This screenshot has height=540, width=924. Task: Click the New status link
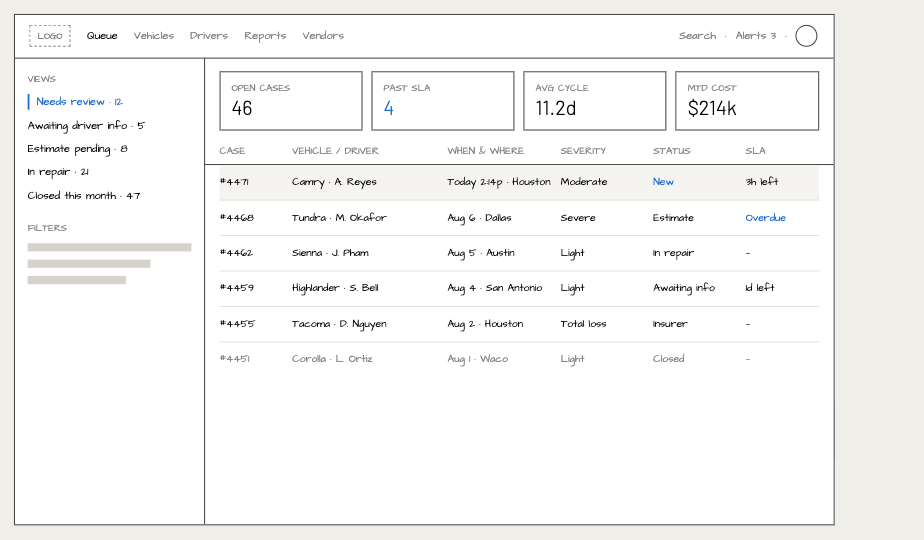[663, 182]
